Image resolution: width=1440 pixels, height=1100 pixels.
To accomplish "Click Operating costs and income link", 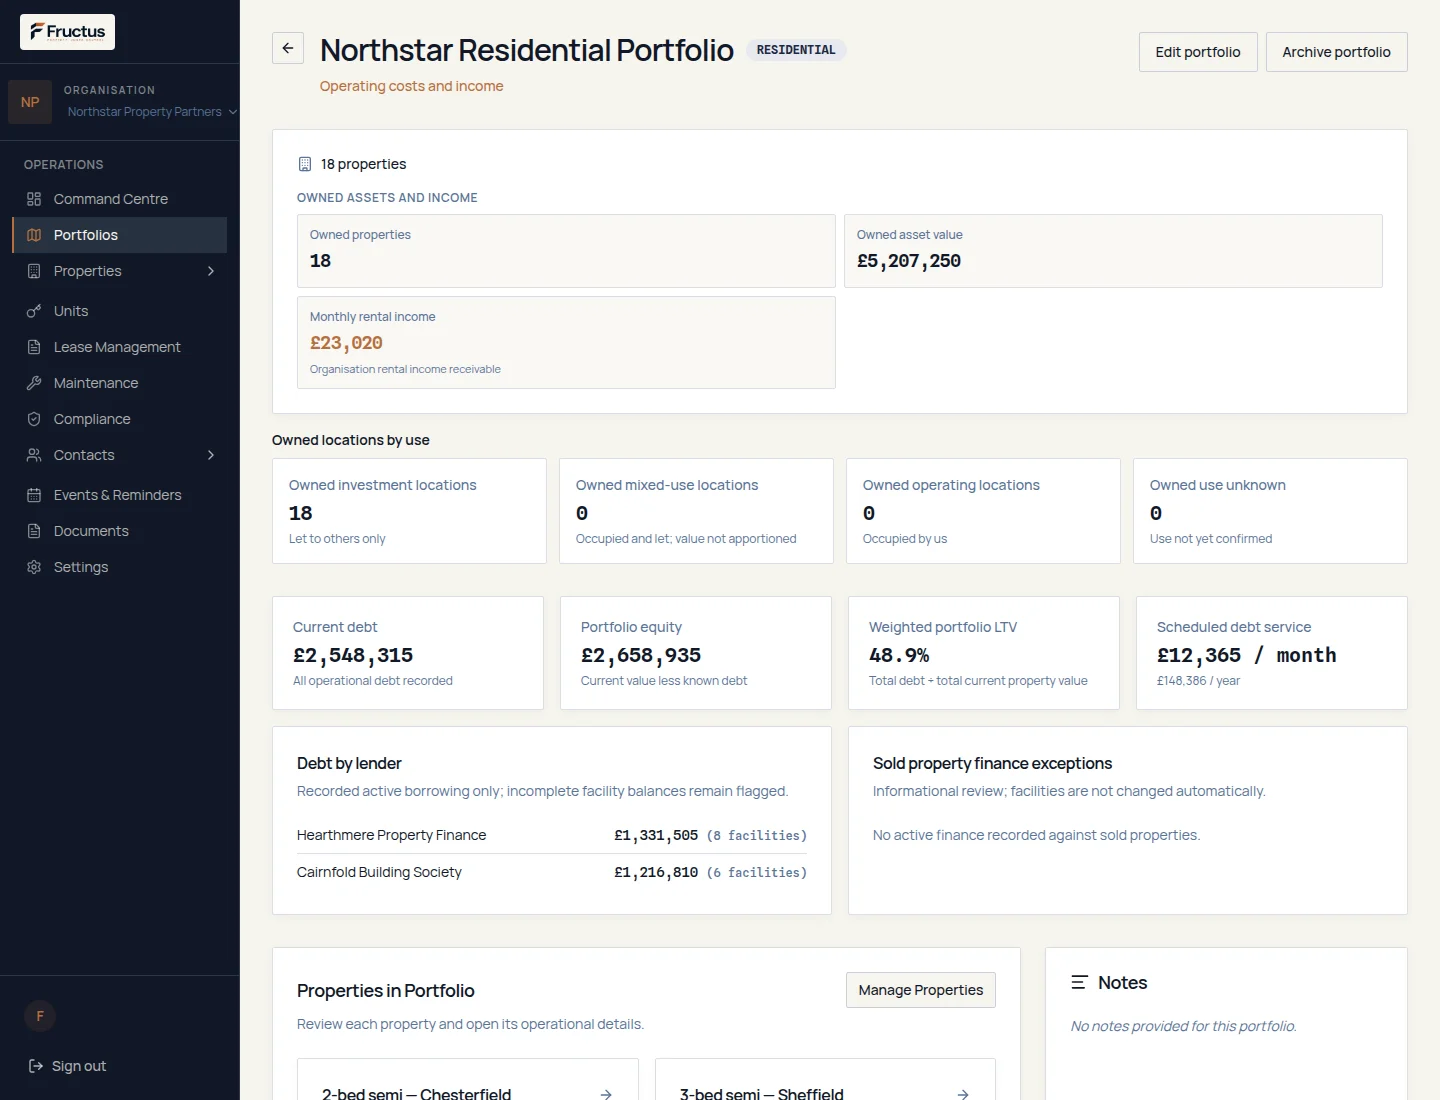I will click(x=411, y=86).
